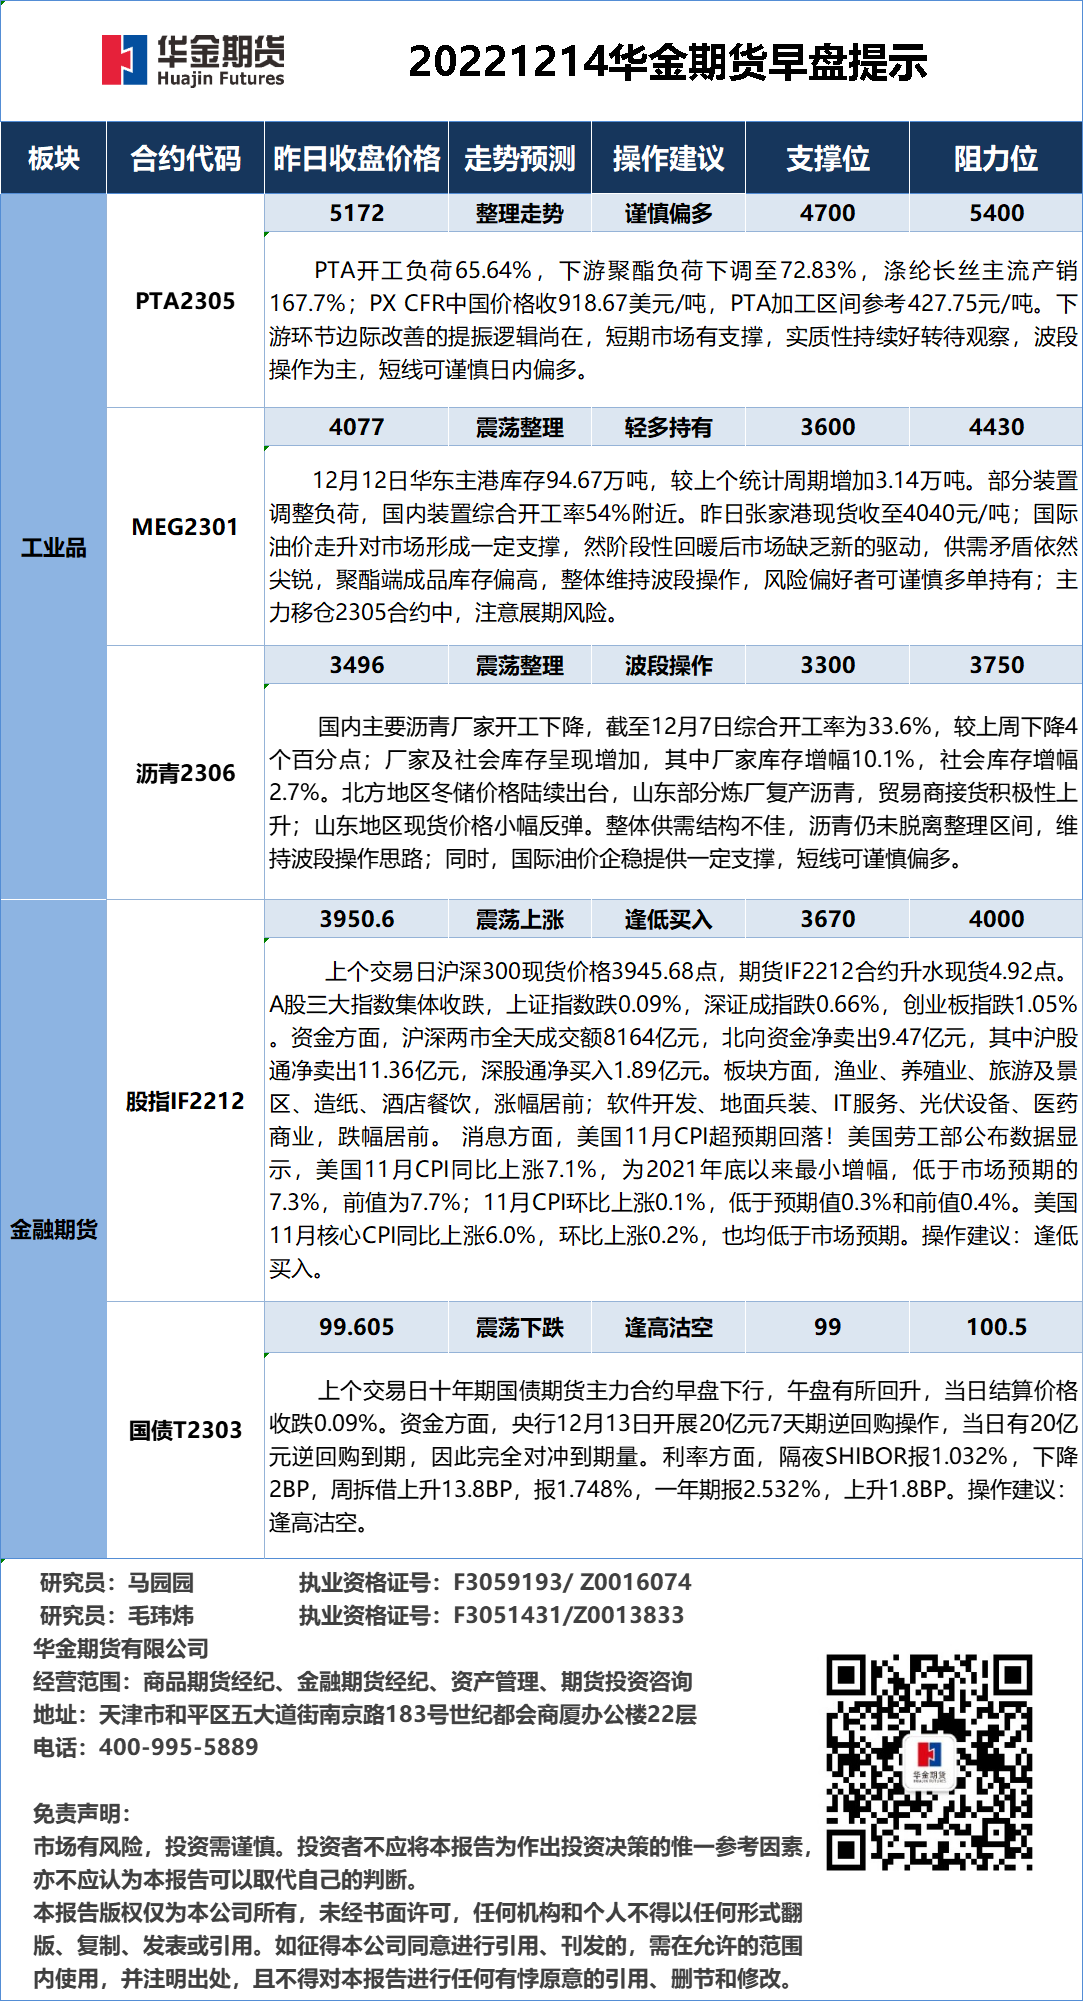Click license number F3051431/Z0013833
This screenshot has height=2001, width=1083.
(569, 1615)
